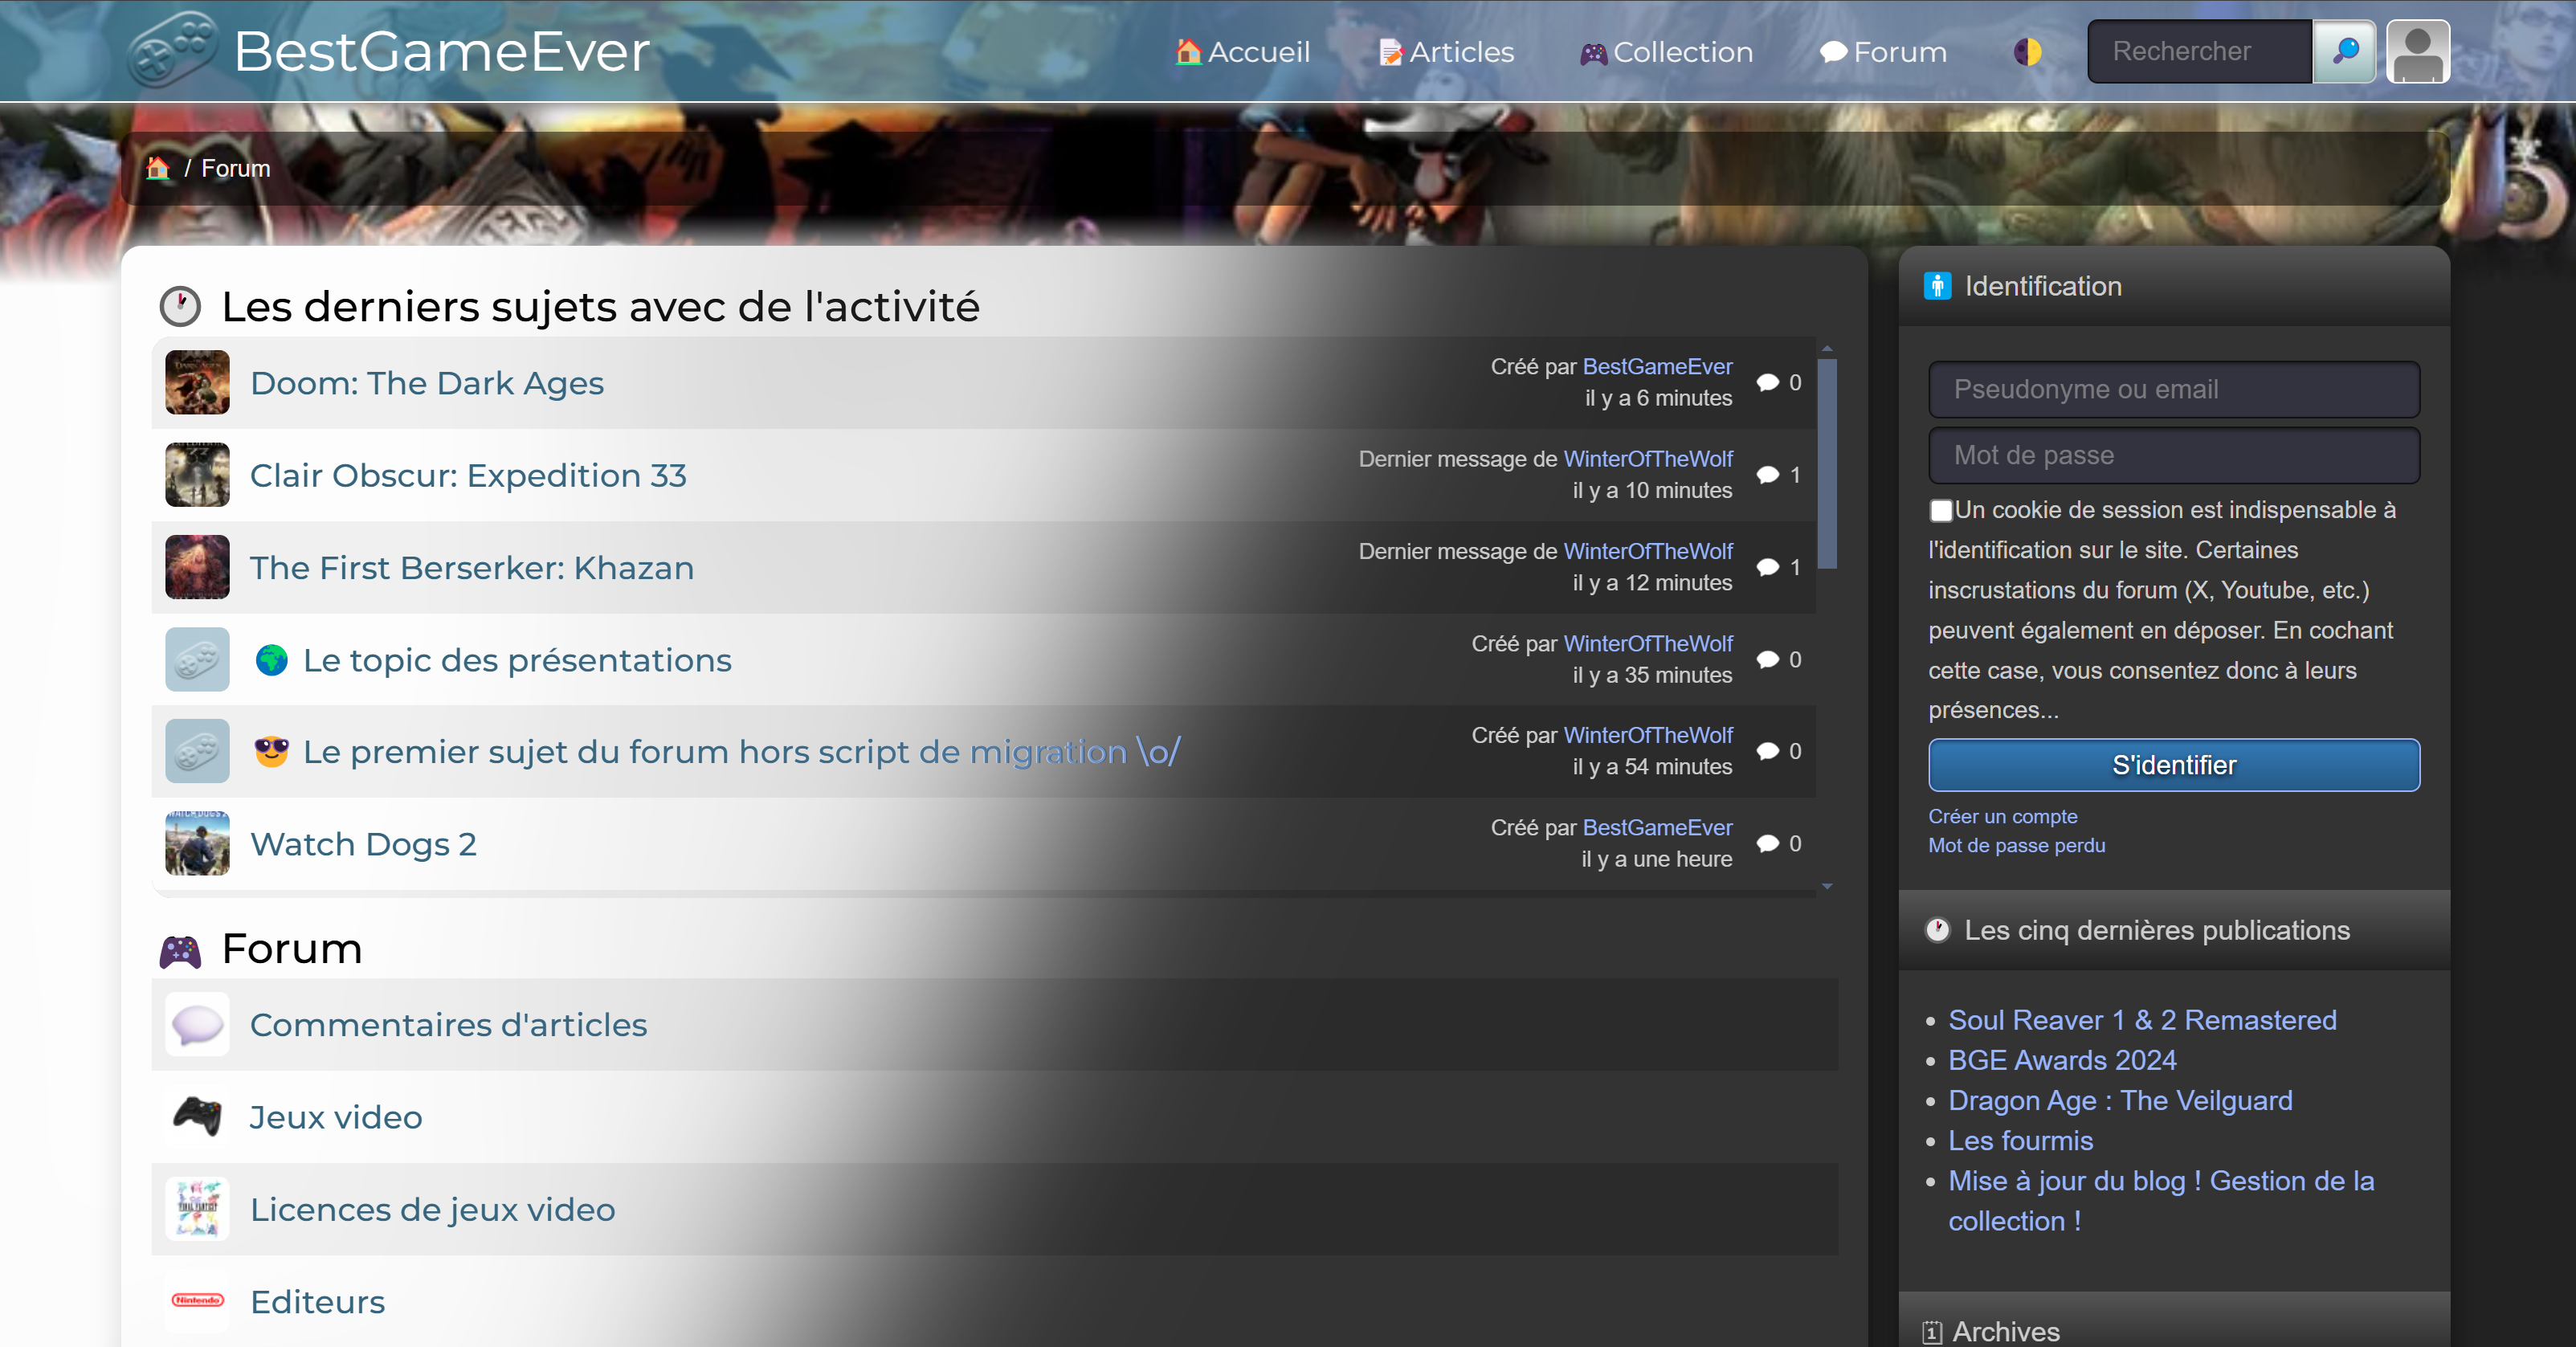The image size is (2576, 1347).
Task: Open BGE Awards 2024 publication
Action: tap(2062, 1060)
